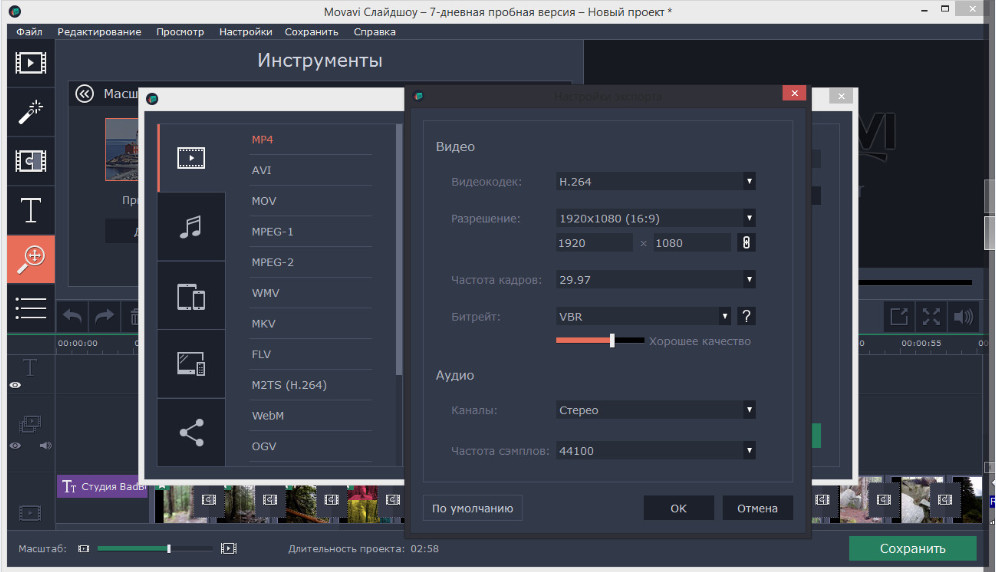Select MKV format in list

[x=263, y=324]
